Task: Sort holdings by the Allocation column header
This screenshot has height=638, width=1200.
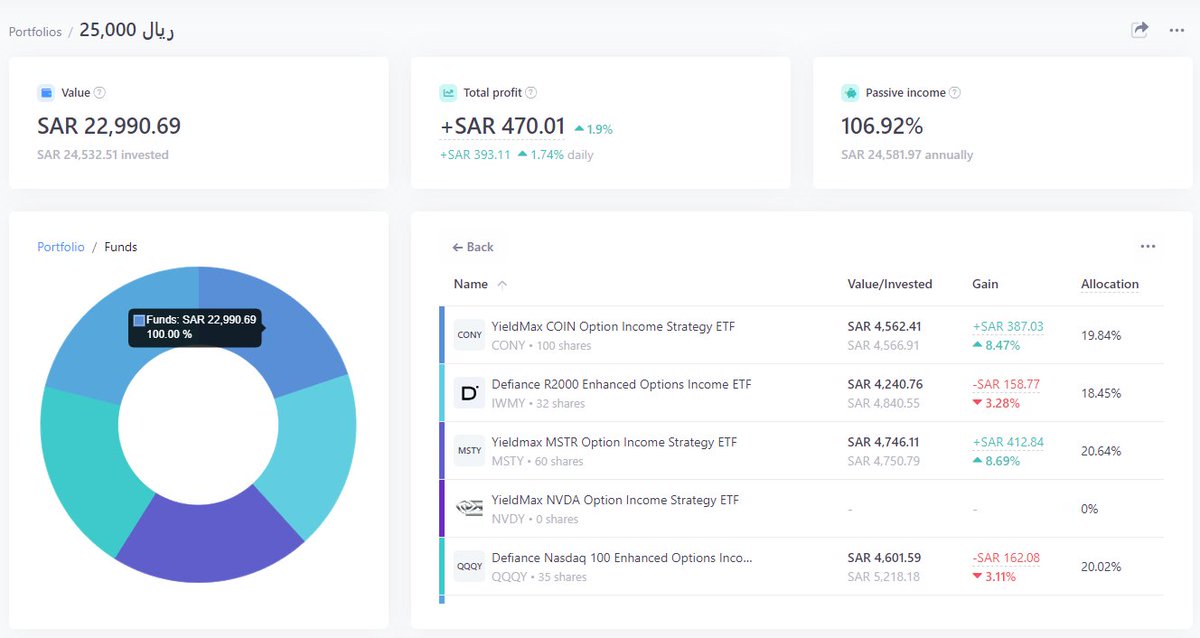Action: (x=1110, y=284)
